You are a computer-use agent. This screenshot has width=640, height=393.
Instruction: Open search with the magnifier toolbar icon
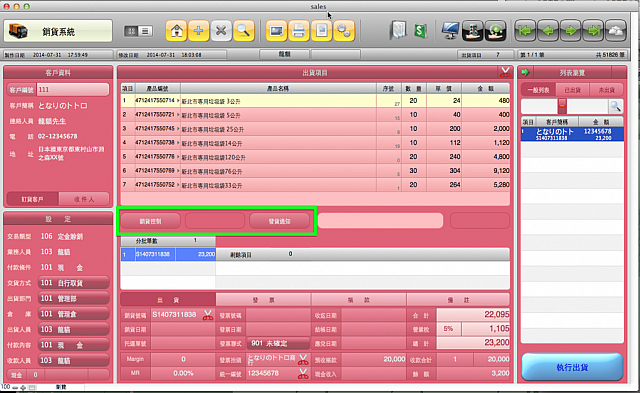pos(244,31)
